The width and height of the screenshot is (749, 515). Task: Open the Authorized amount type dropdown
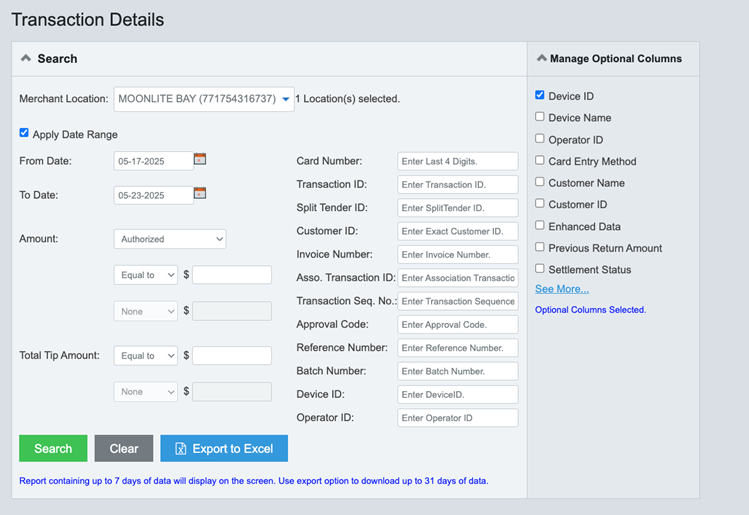click(x=170, y=239)
